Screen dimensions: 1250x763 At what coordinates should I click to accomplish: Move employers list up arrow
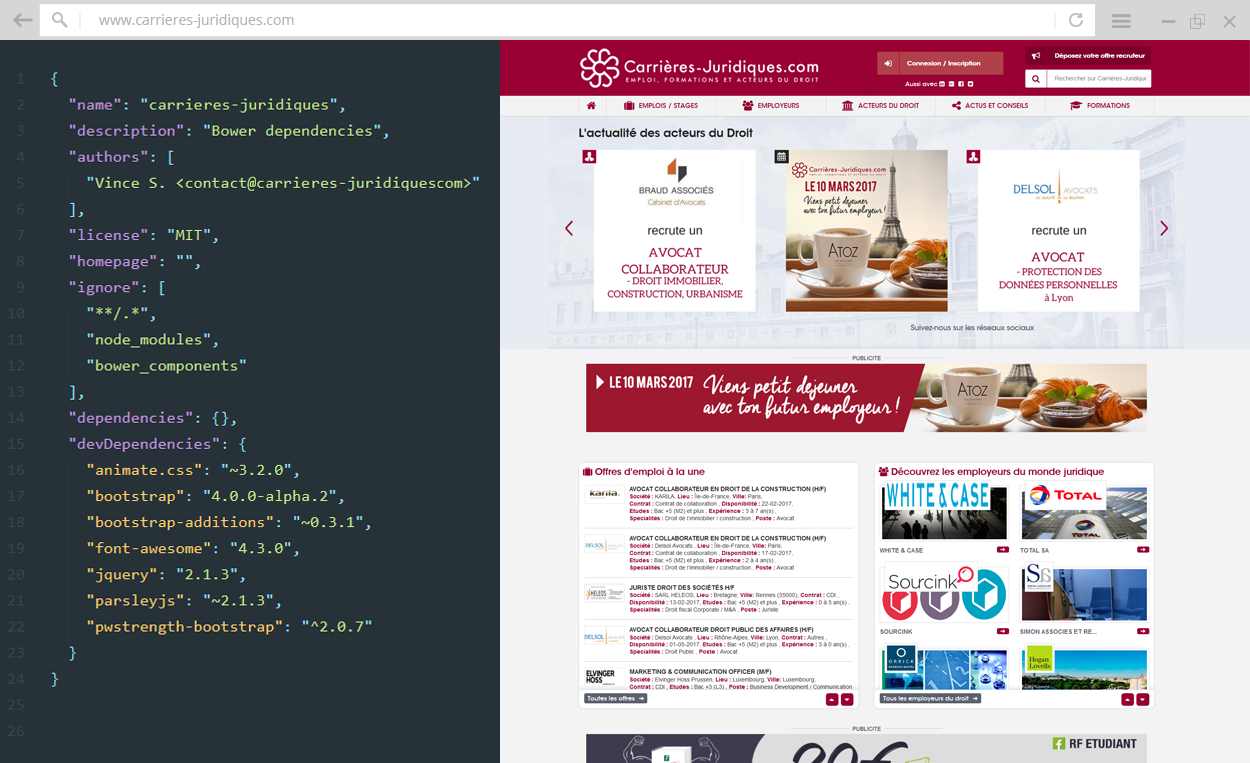coord(1127,700)
